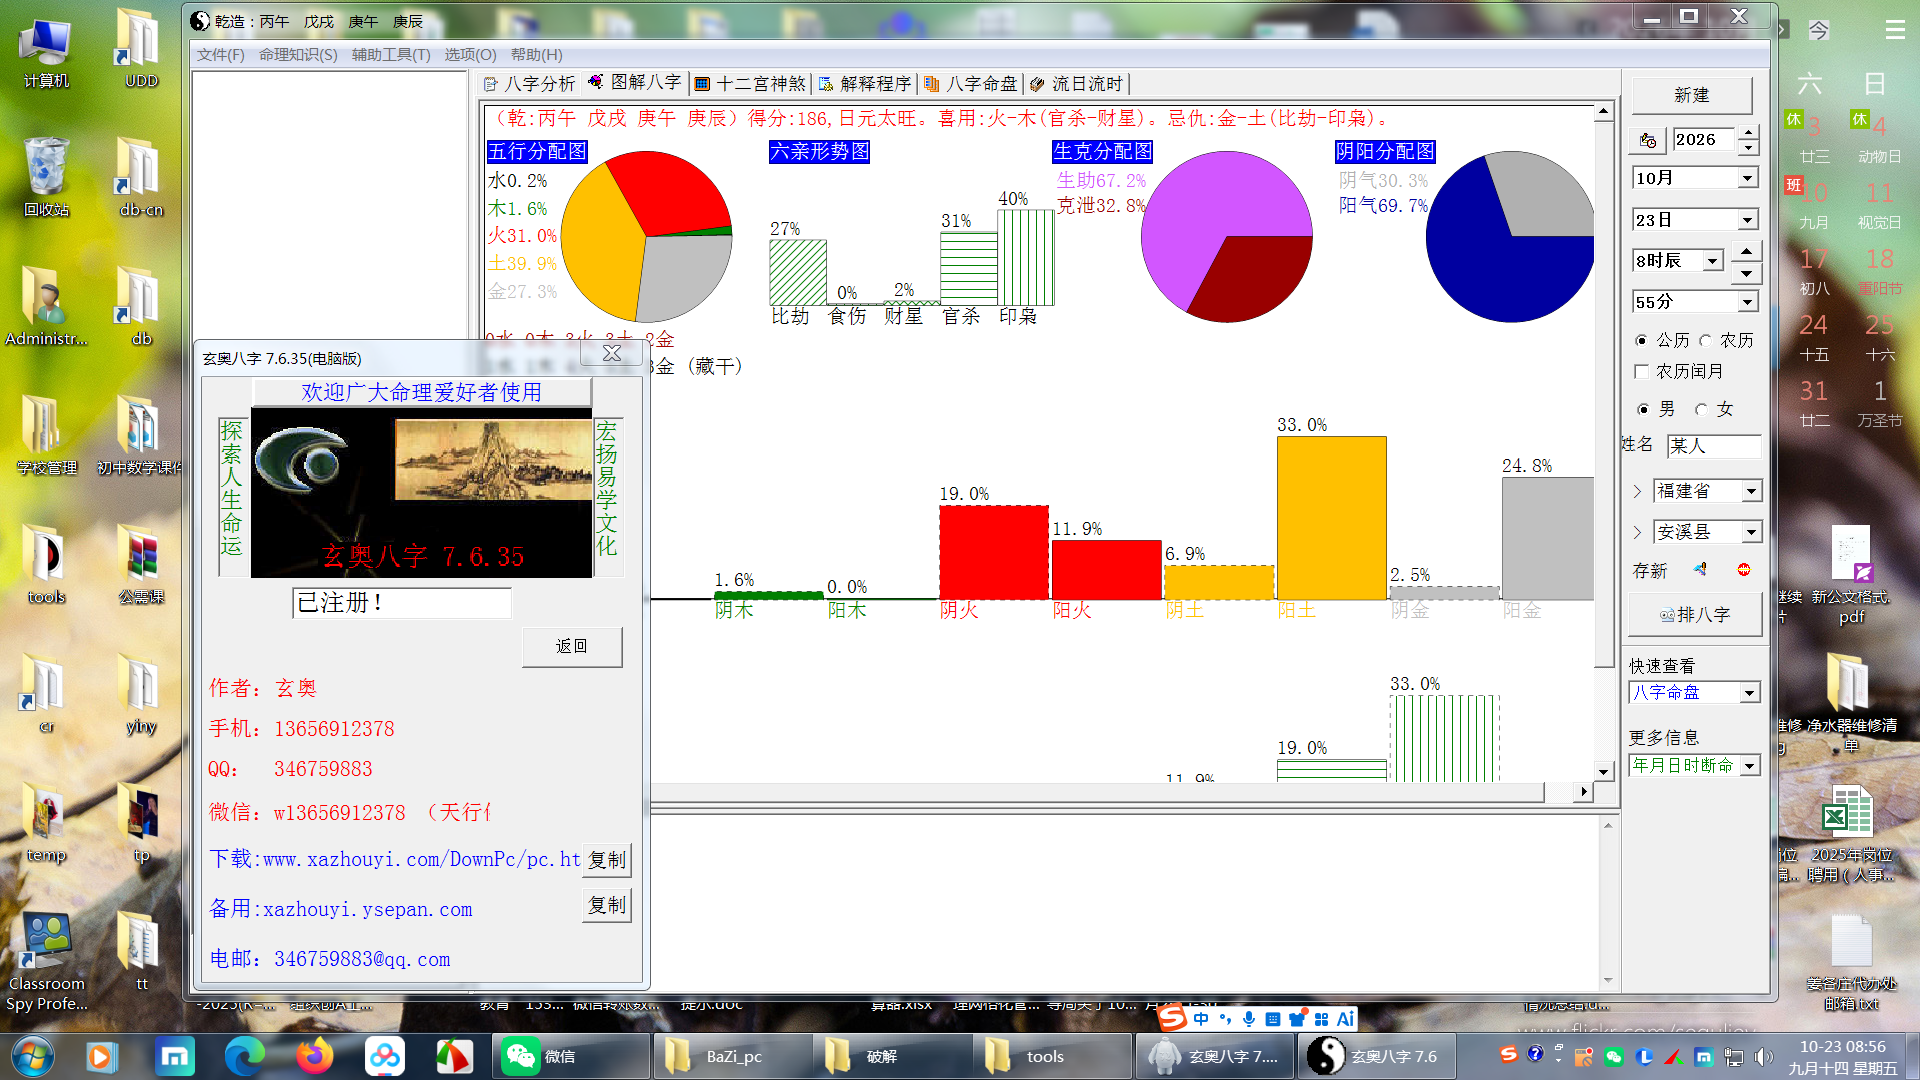Enable the 农历闰月 checkbox

tap(1641, 371)
